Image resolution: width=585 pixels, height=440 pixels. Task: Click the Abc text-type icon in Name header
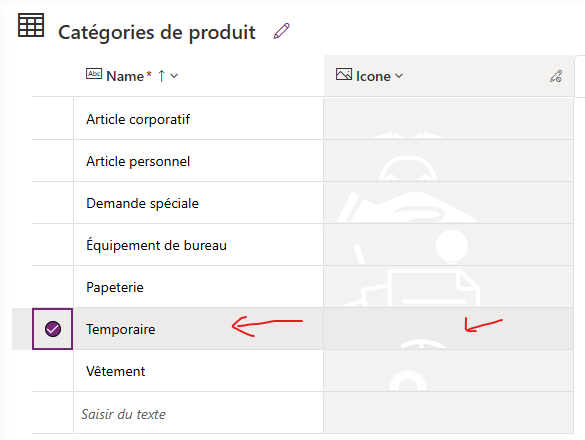[x=94, y=74]
